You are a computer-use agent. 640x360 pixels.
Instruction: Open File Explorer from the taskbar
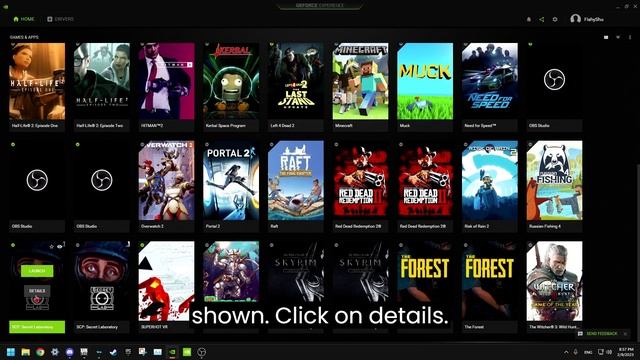point(26,352)
